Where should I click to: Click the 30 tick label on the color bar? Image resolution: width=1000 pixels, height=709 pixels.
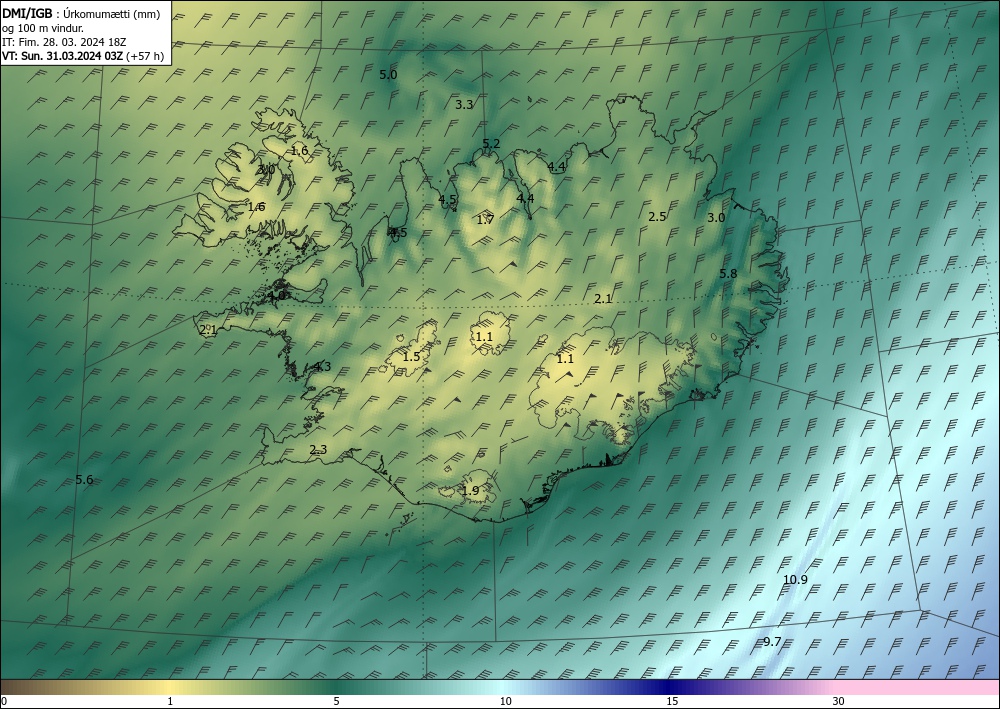[839, 702]
